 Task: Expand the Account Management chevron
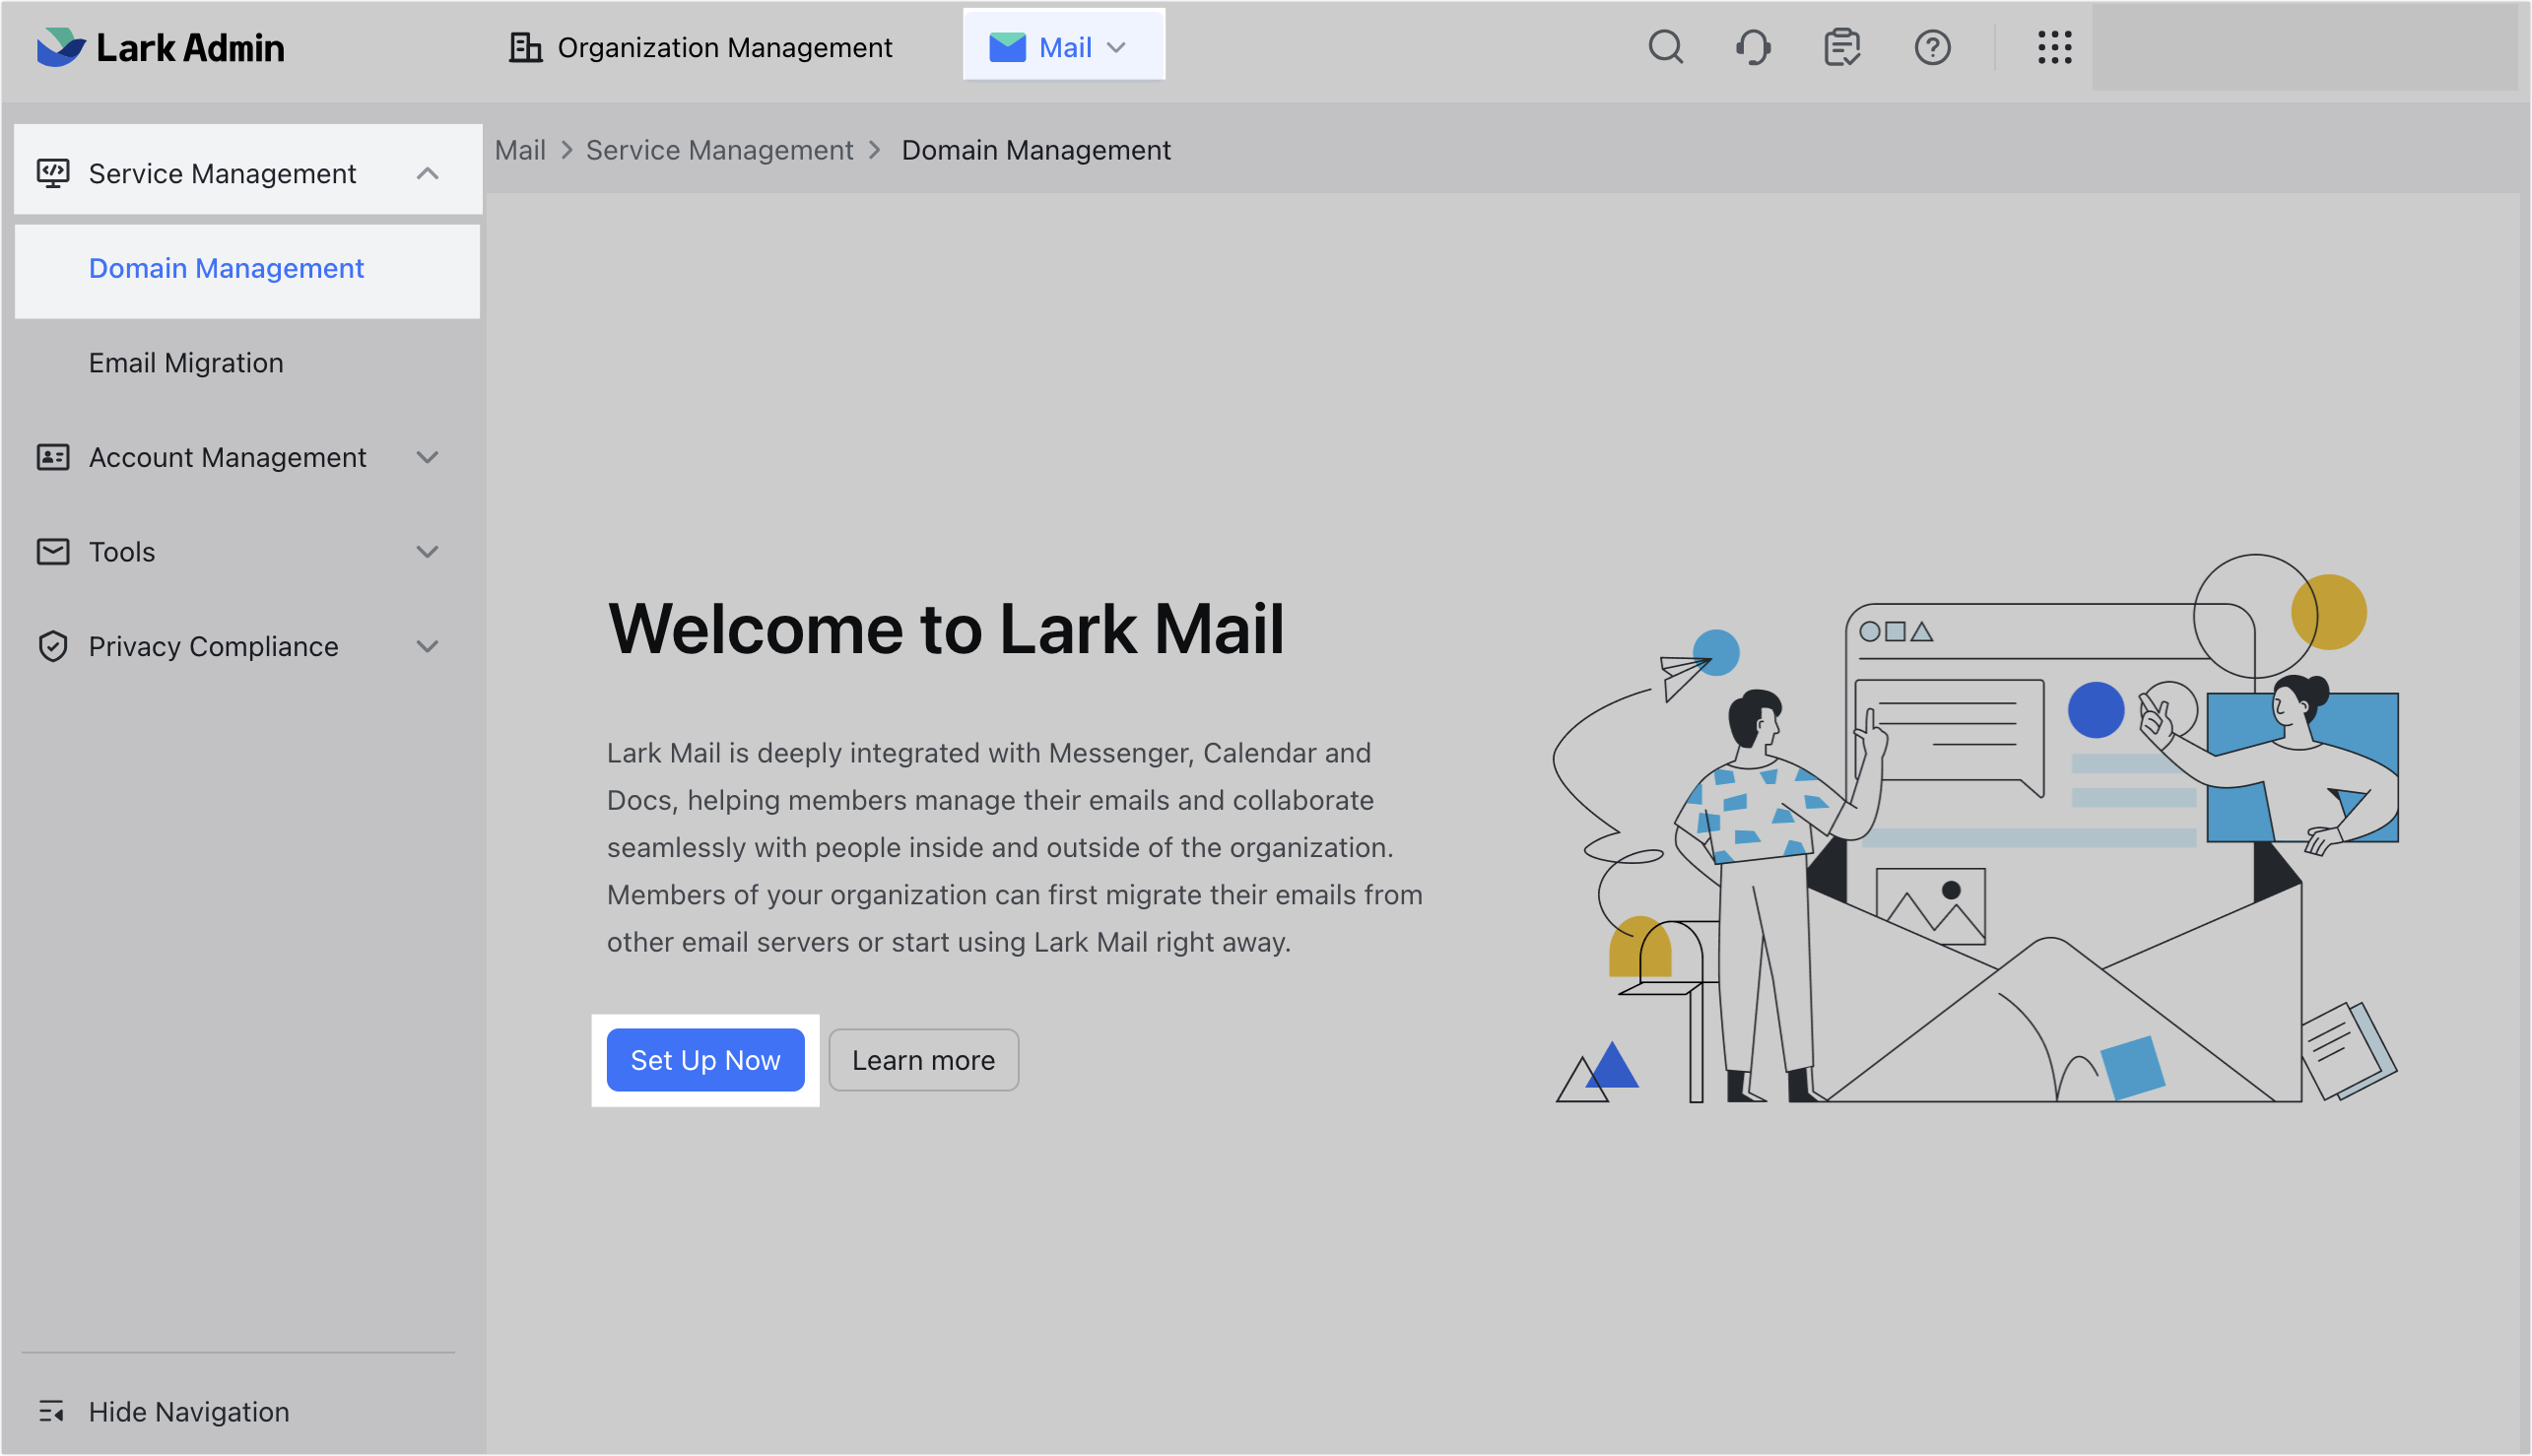click(x=427, y=457)
